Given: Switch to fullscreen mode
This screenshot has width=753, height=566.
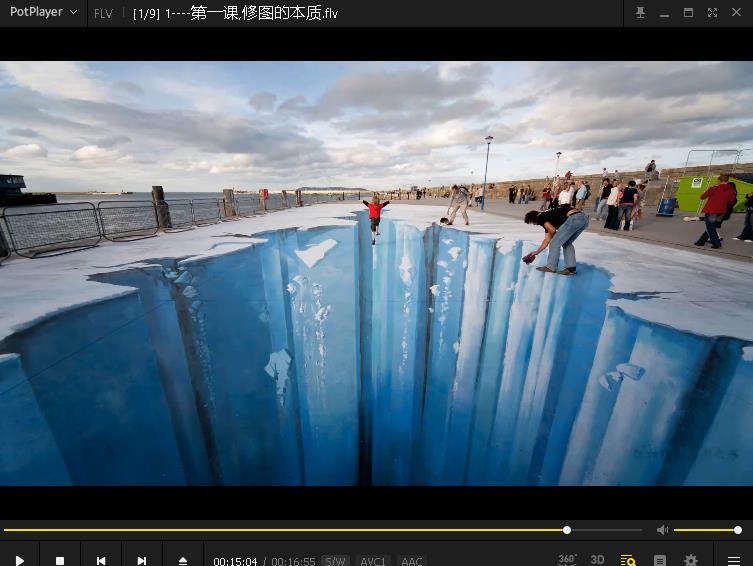Looking at the screenshot, I should (712, 12).
